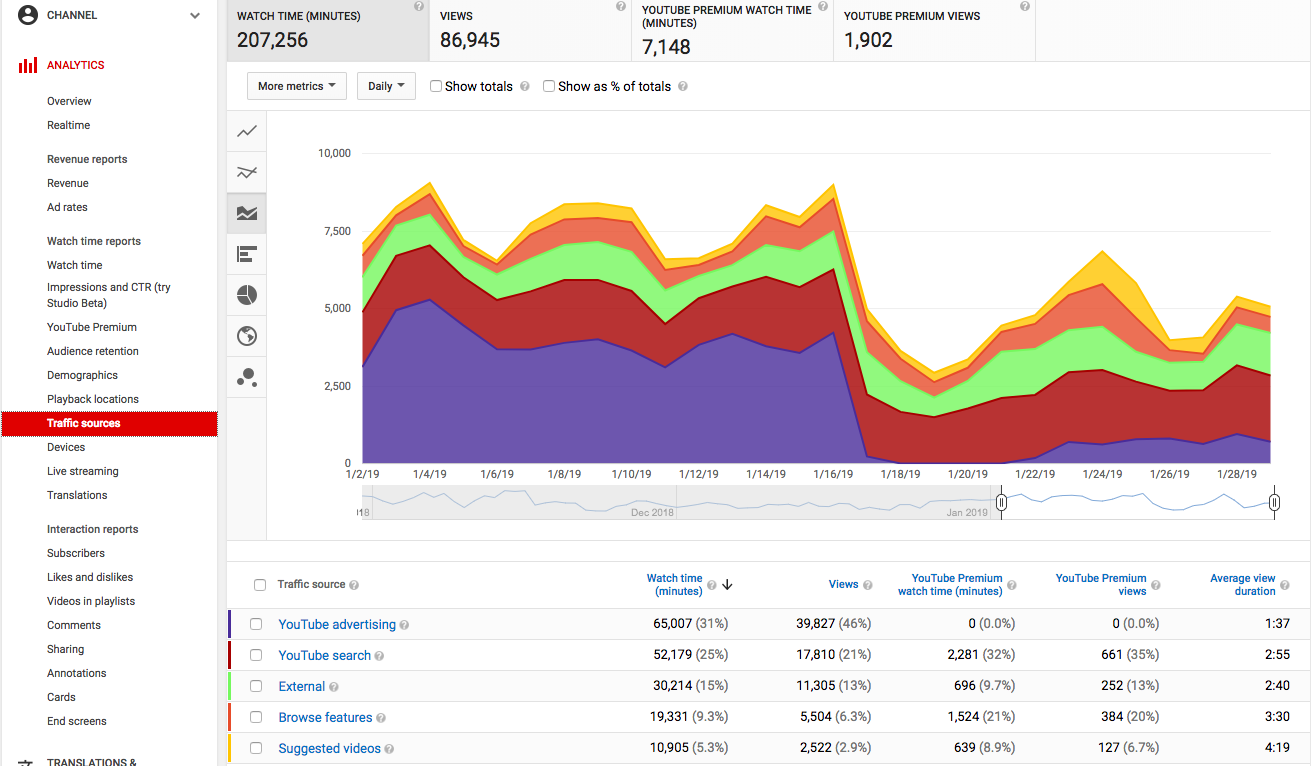1311x766 pixels.
Task: Click the sort arrow on Watch time column
Action: coord(727,585)
